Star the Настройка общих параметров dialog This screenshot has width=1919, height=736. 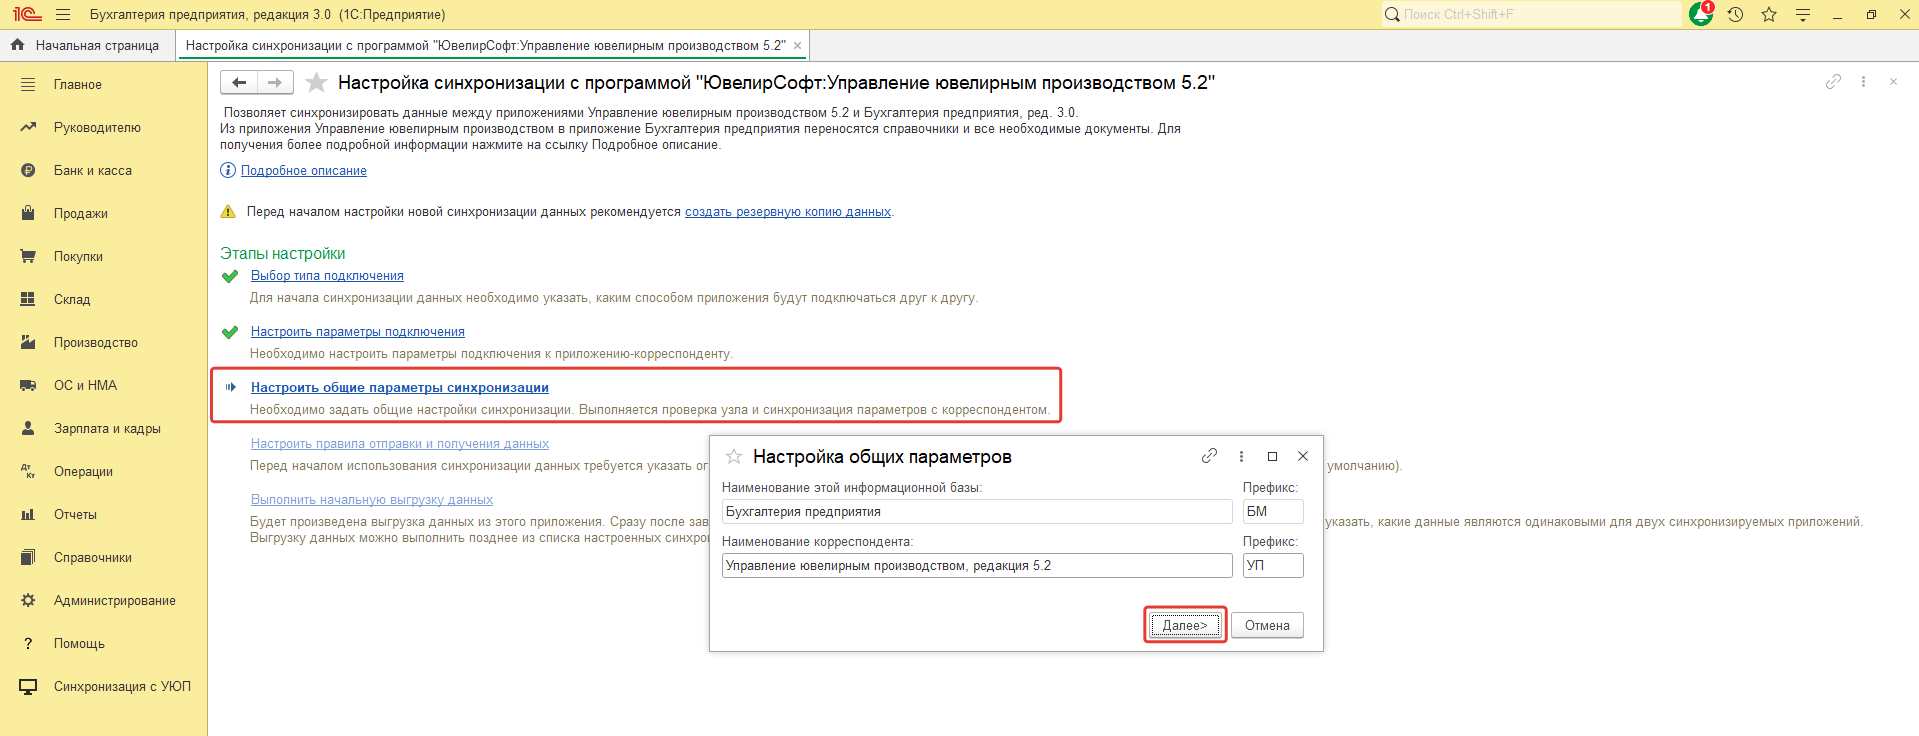click(734, 456)
